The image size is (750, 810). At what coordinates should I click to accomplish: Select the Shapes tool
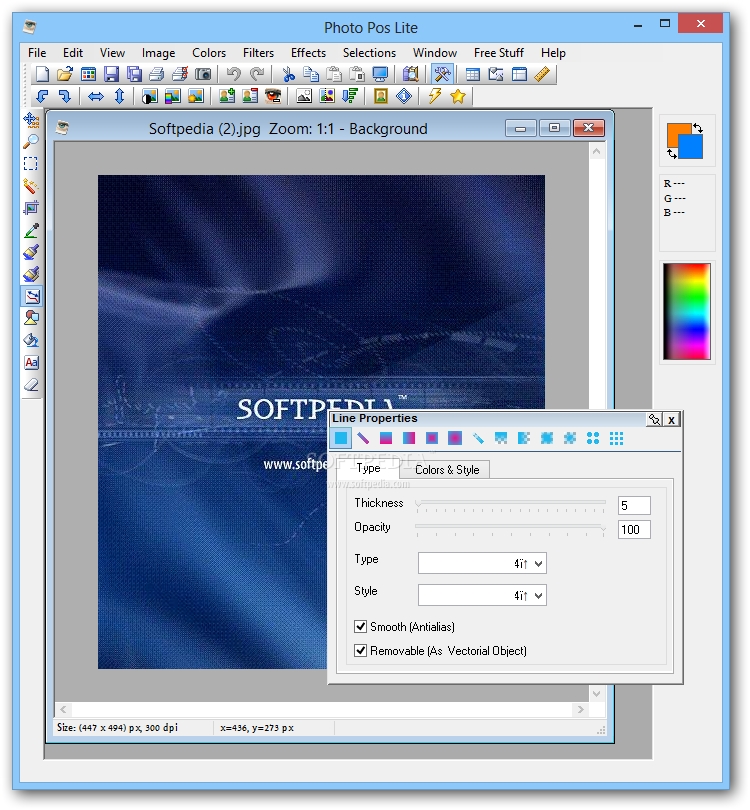tap(31, 318)
